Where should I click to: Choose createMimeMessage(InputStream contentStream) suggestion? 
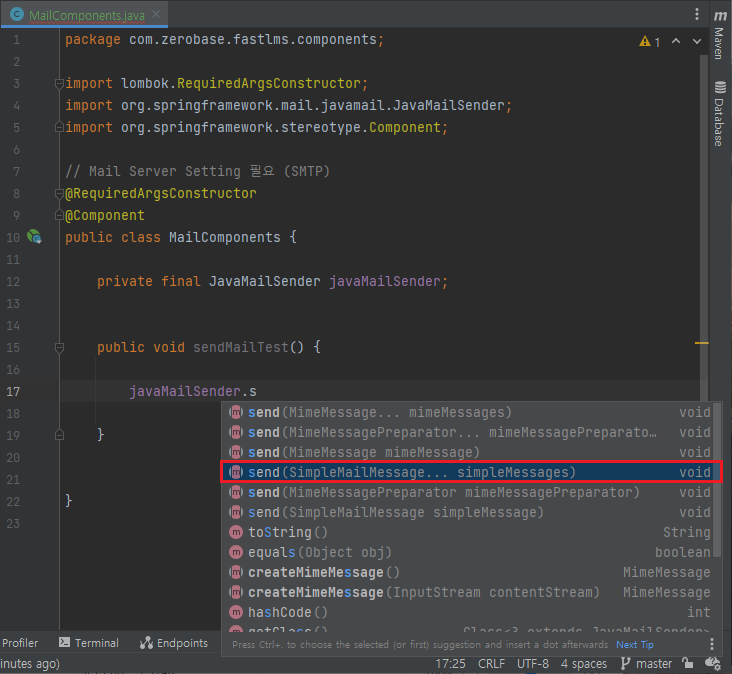469,592
